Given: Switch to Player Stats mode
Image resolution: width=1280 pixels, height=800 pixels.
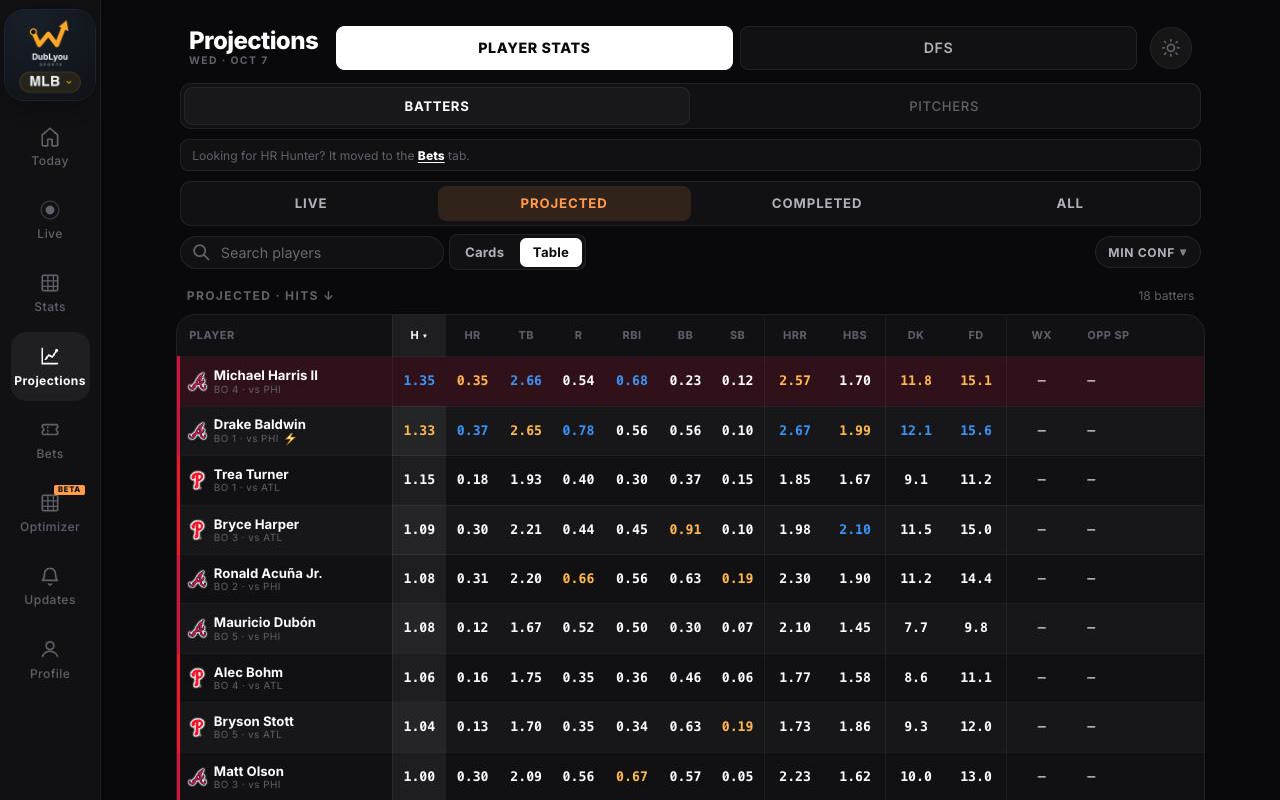Looking at the screenshot, I should coord(534,48).
